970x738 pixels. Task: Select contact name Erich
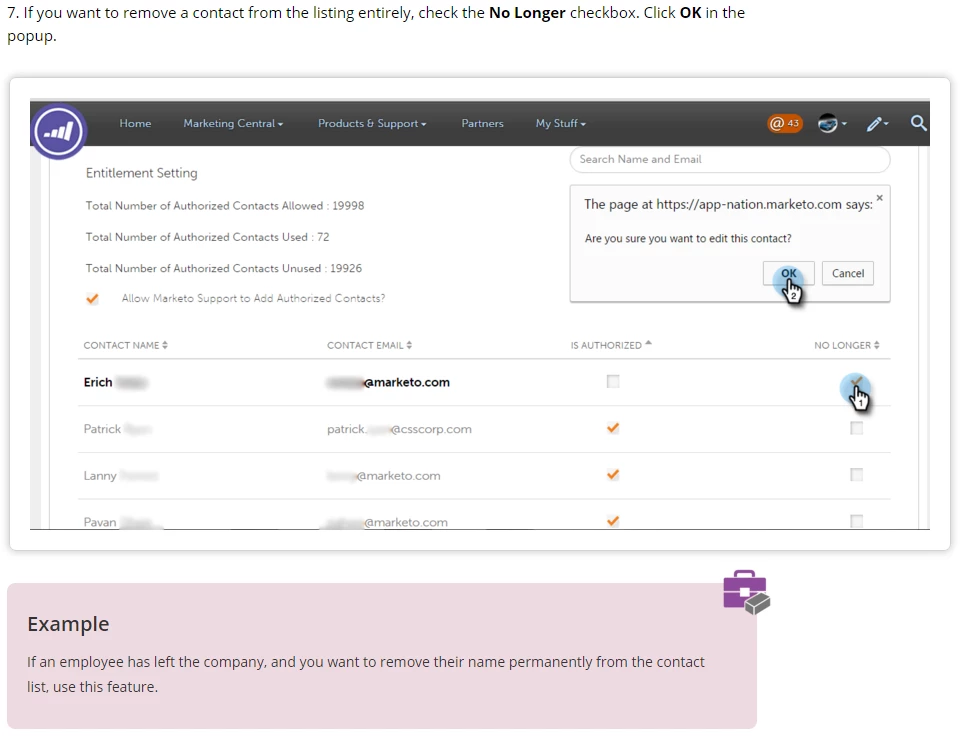point(115,382)
